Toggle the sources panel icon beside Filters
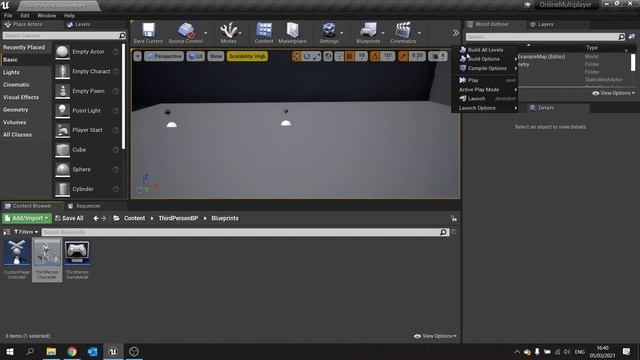The image size is (640, 360). [7, 232]
